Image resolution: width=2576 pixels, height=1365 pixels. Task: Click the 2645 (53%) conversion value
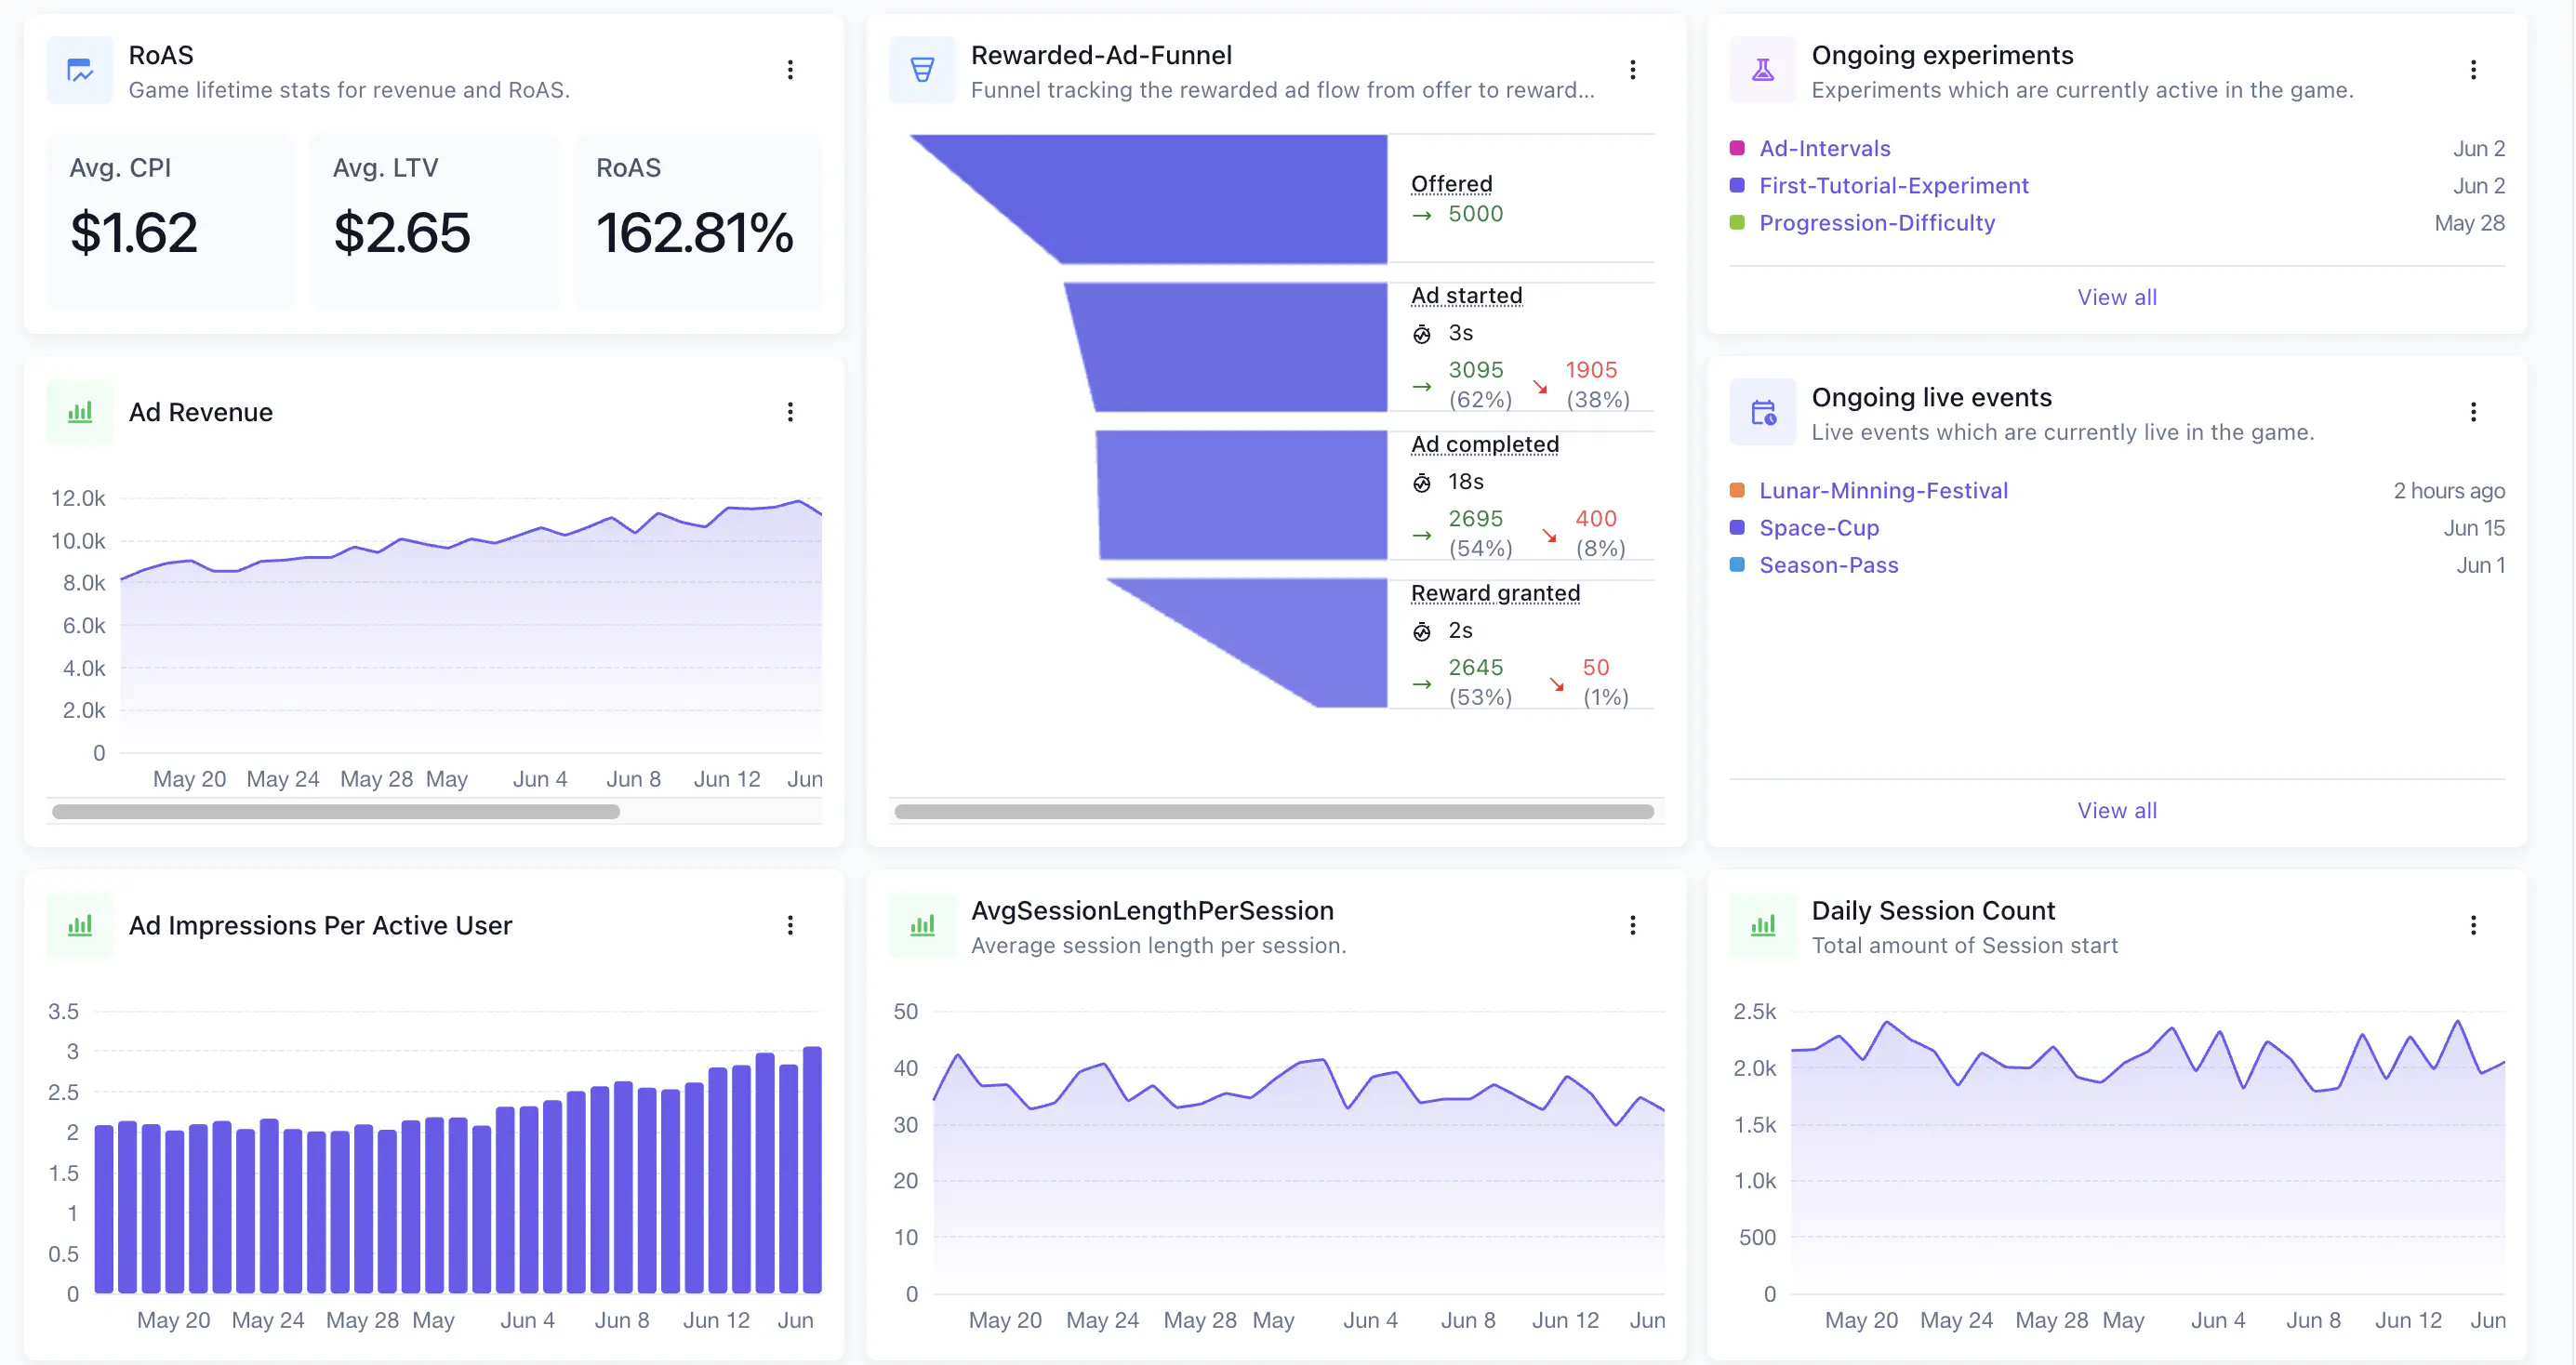tap(1480, 682)
